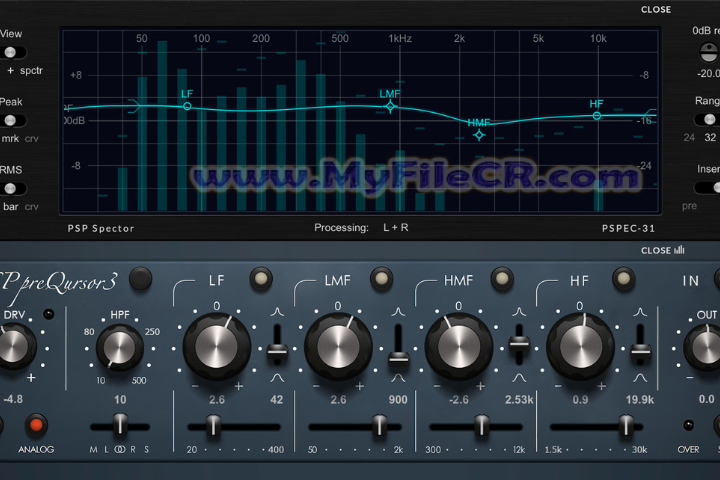
Task: Click the OUT level knob
Action: click(x=705, y=348)
